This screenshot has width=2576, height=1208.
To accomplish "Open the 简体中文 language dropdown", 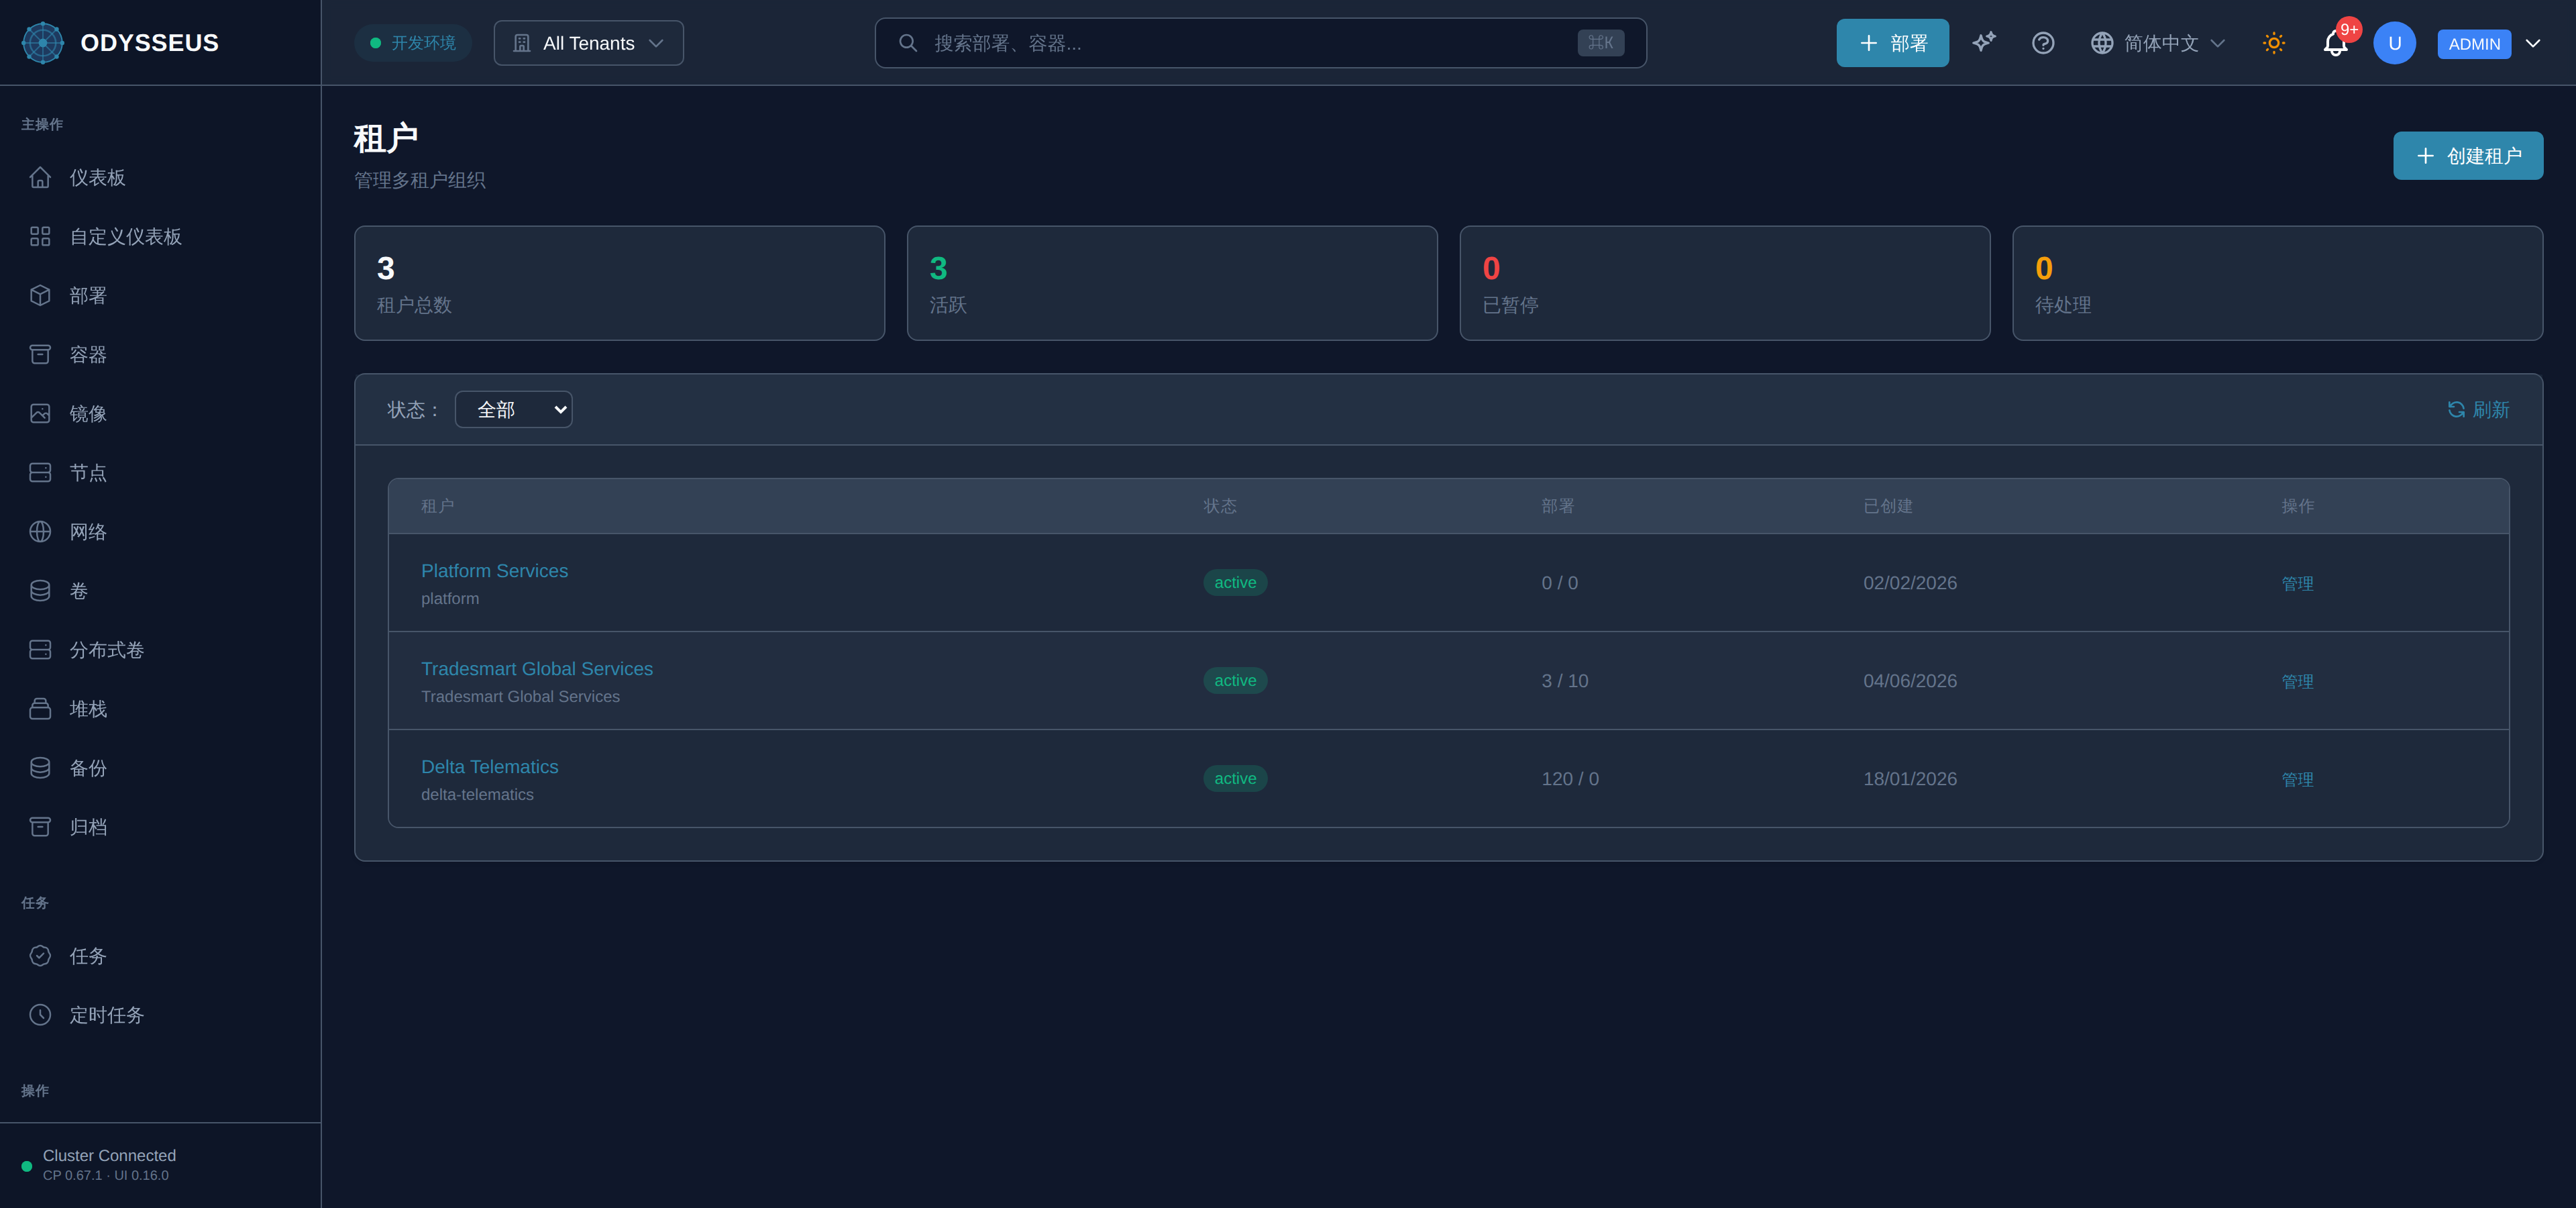I will click(2157, 43).
